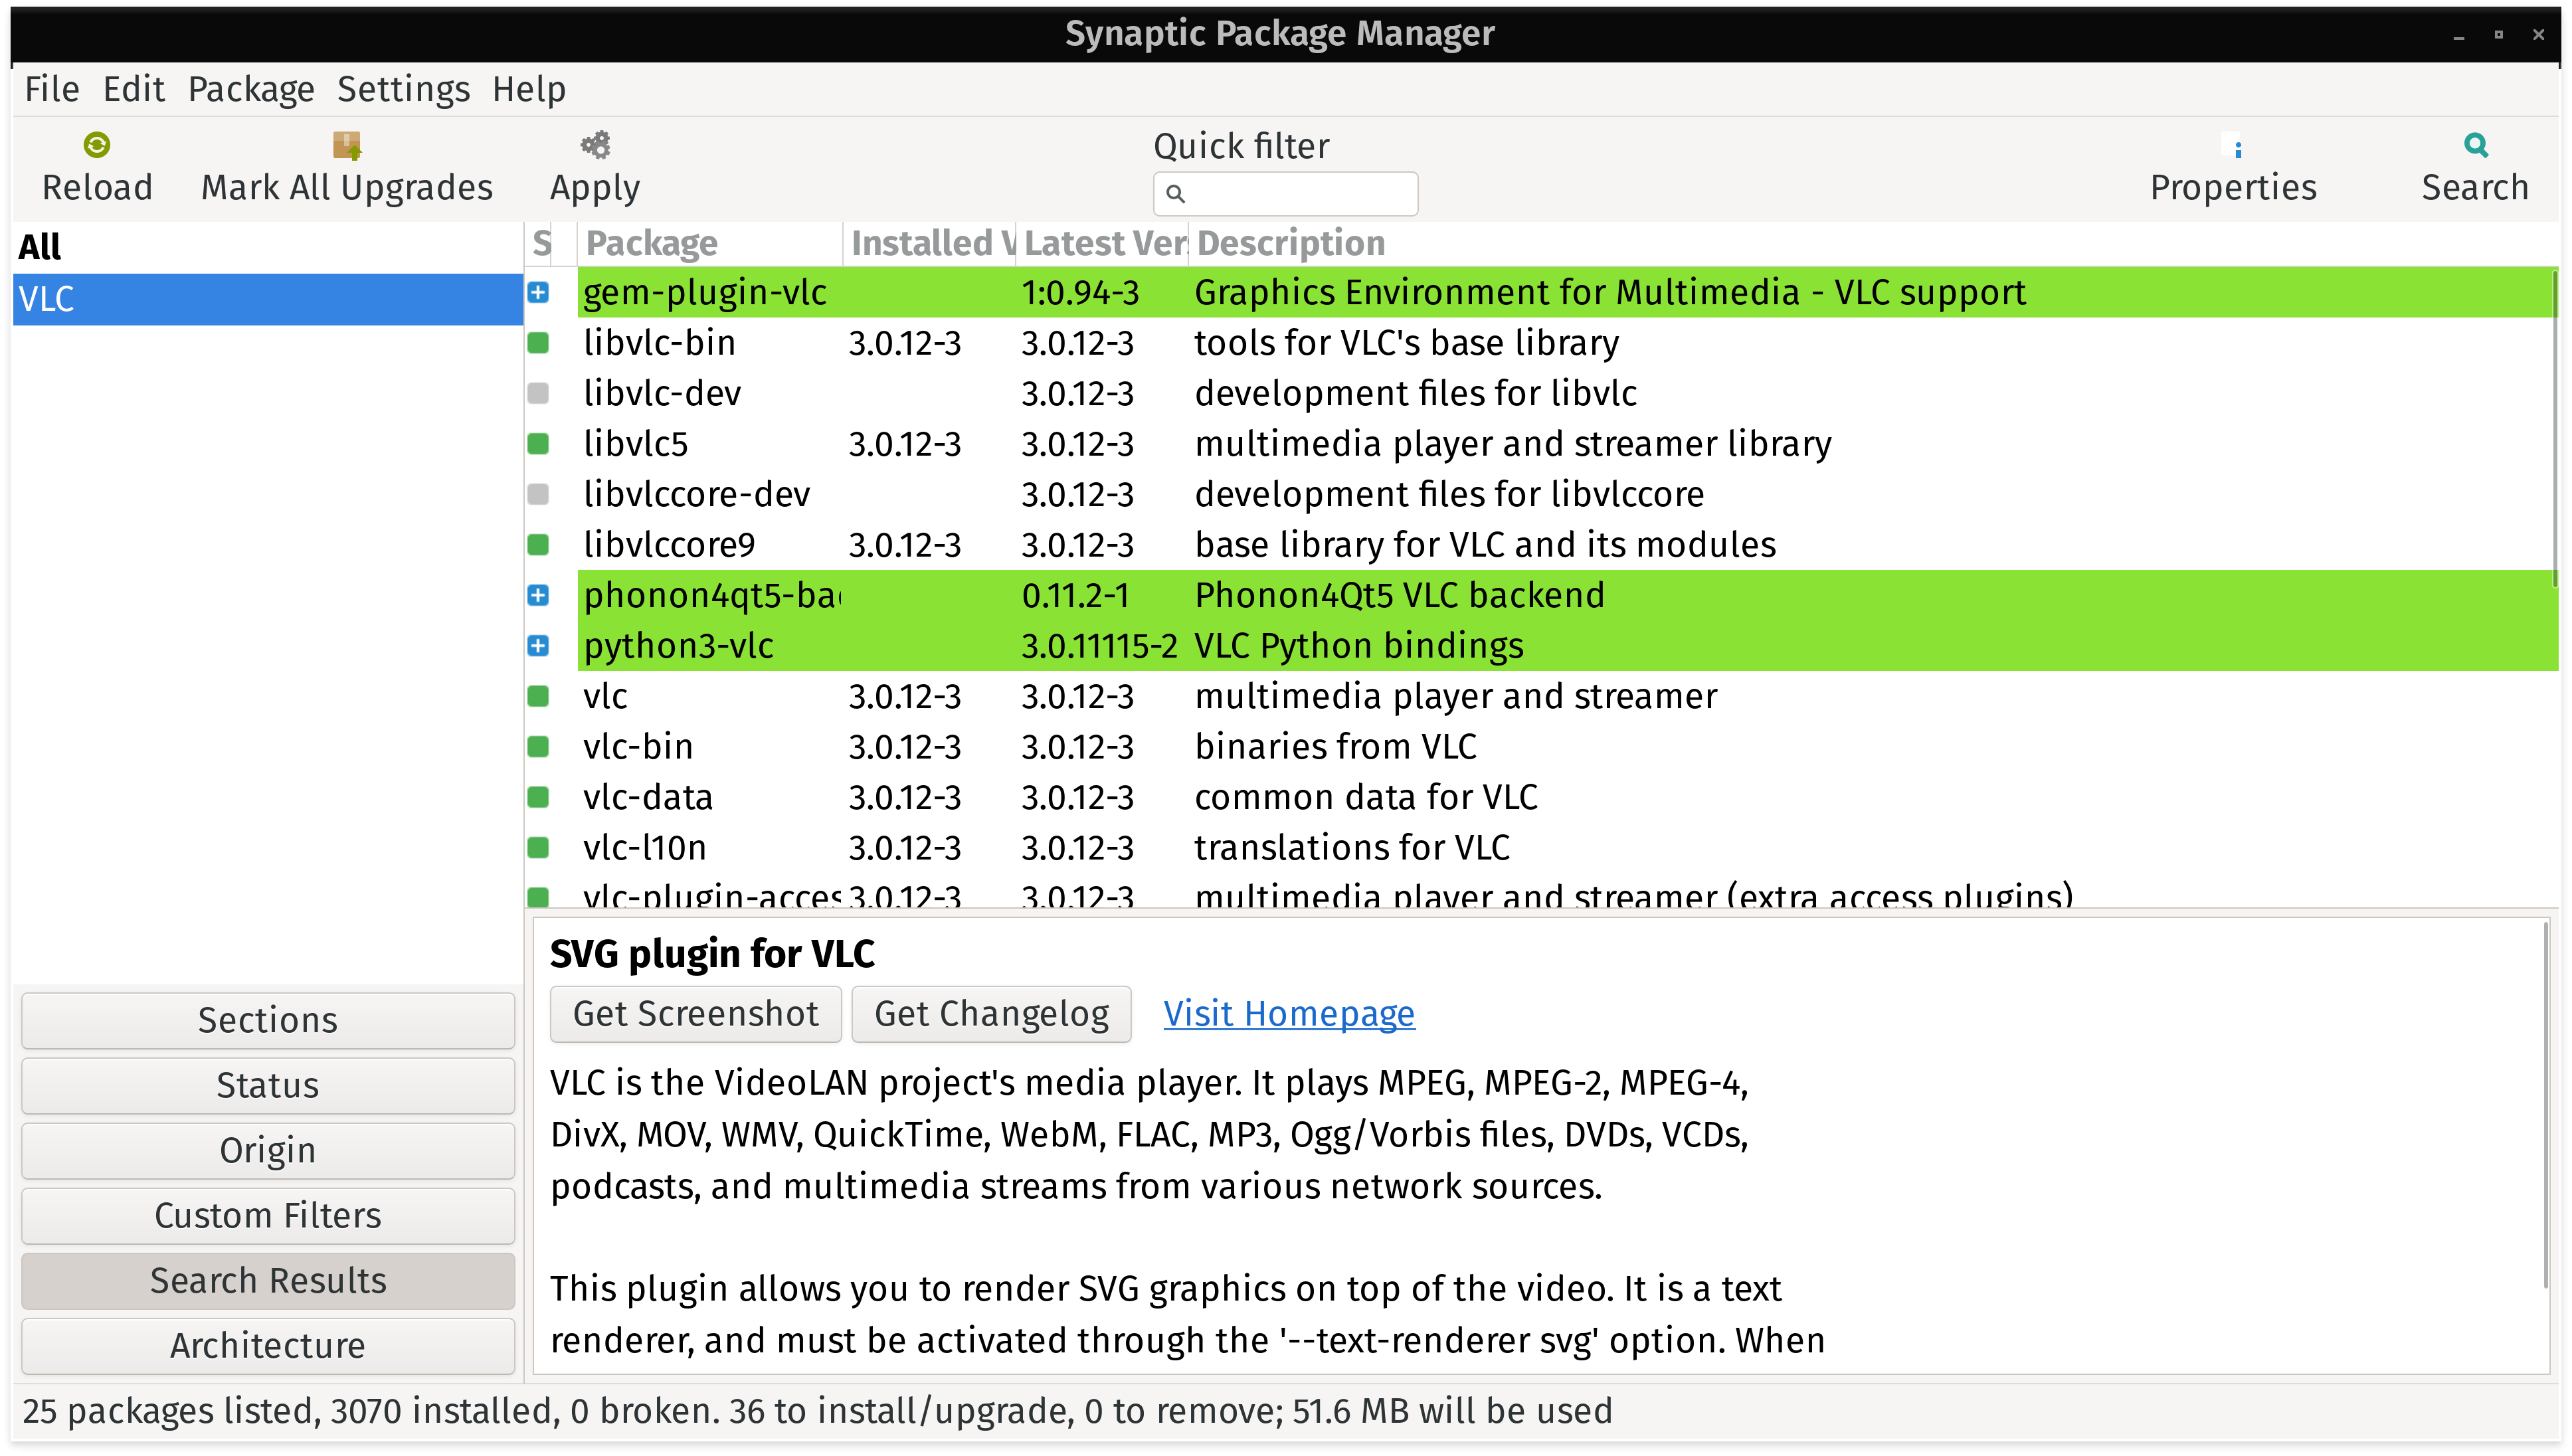Screen dimensions: 2572x1456
Task: Toggle status box for libvlccore-dev
Action: (538, 494)
